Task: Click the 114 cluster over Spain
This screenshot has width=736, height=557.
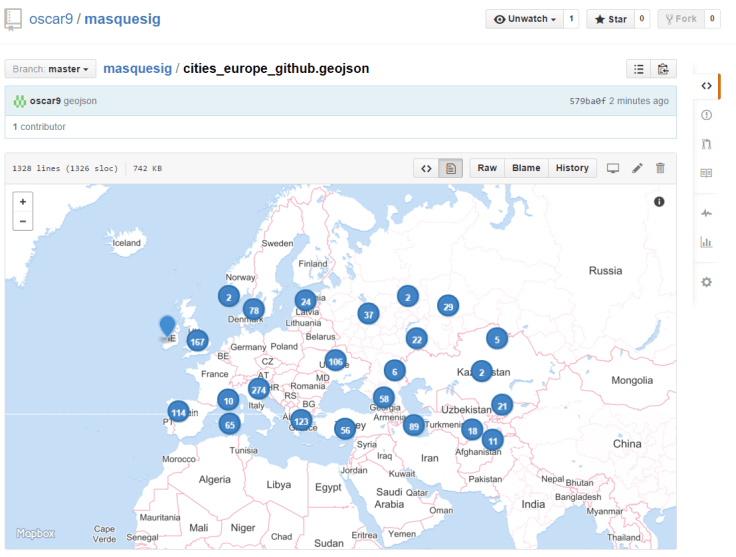Action: coord(178,412)
